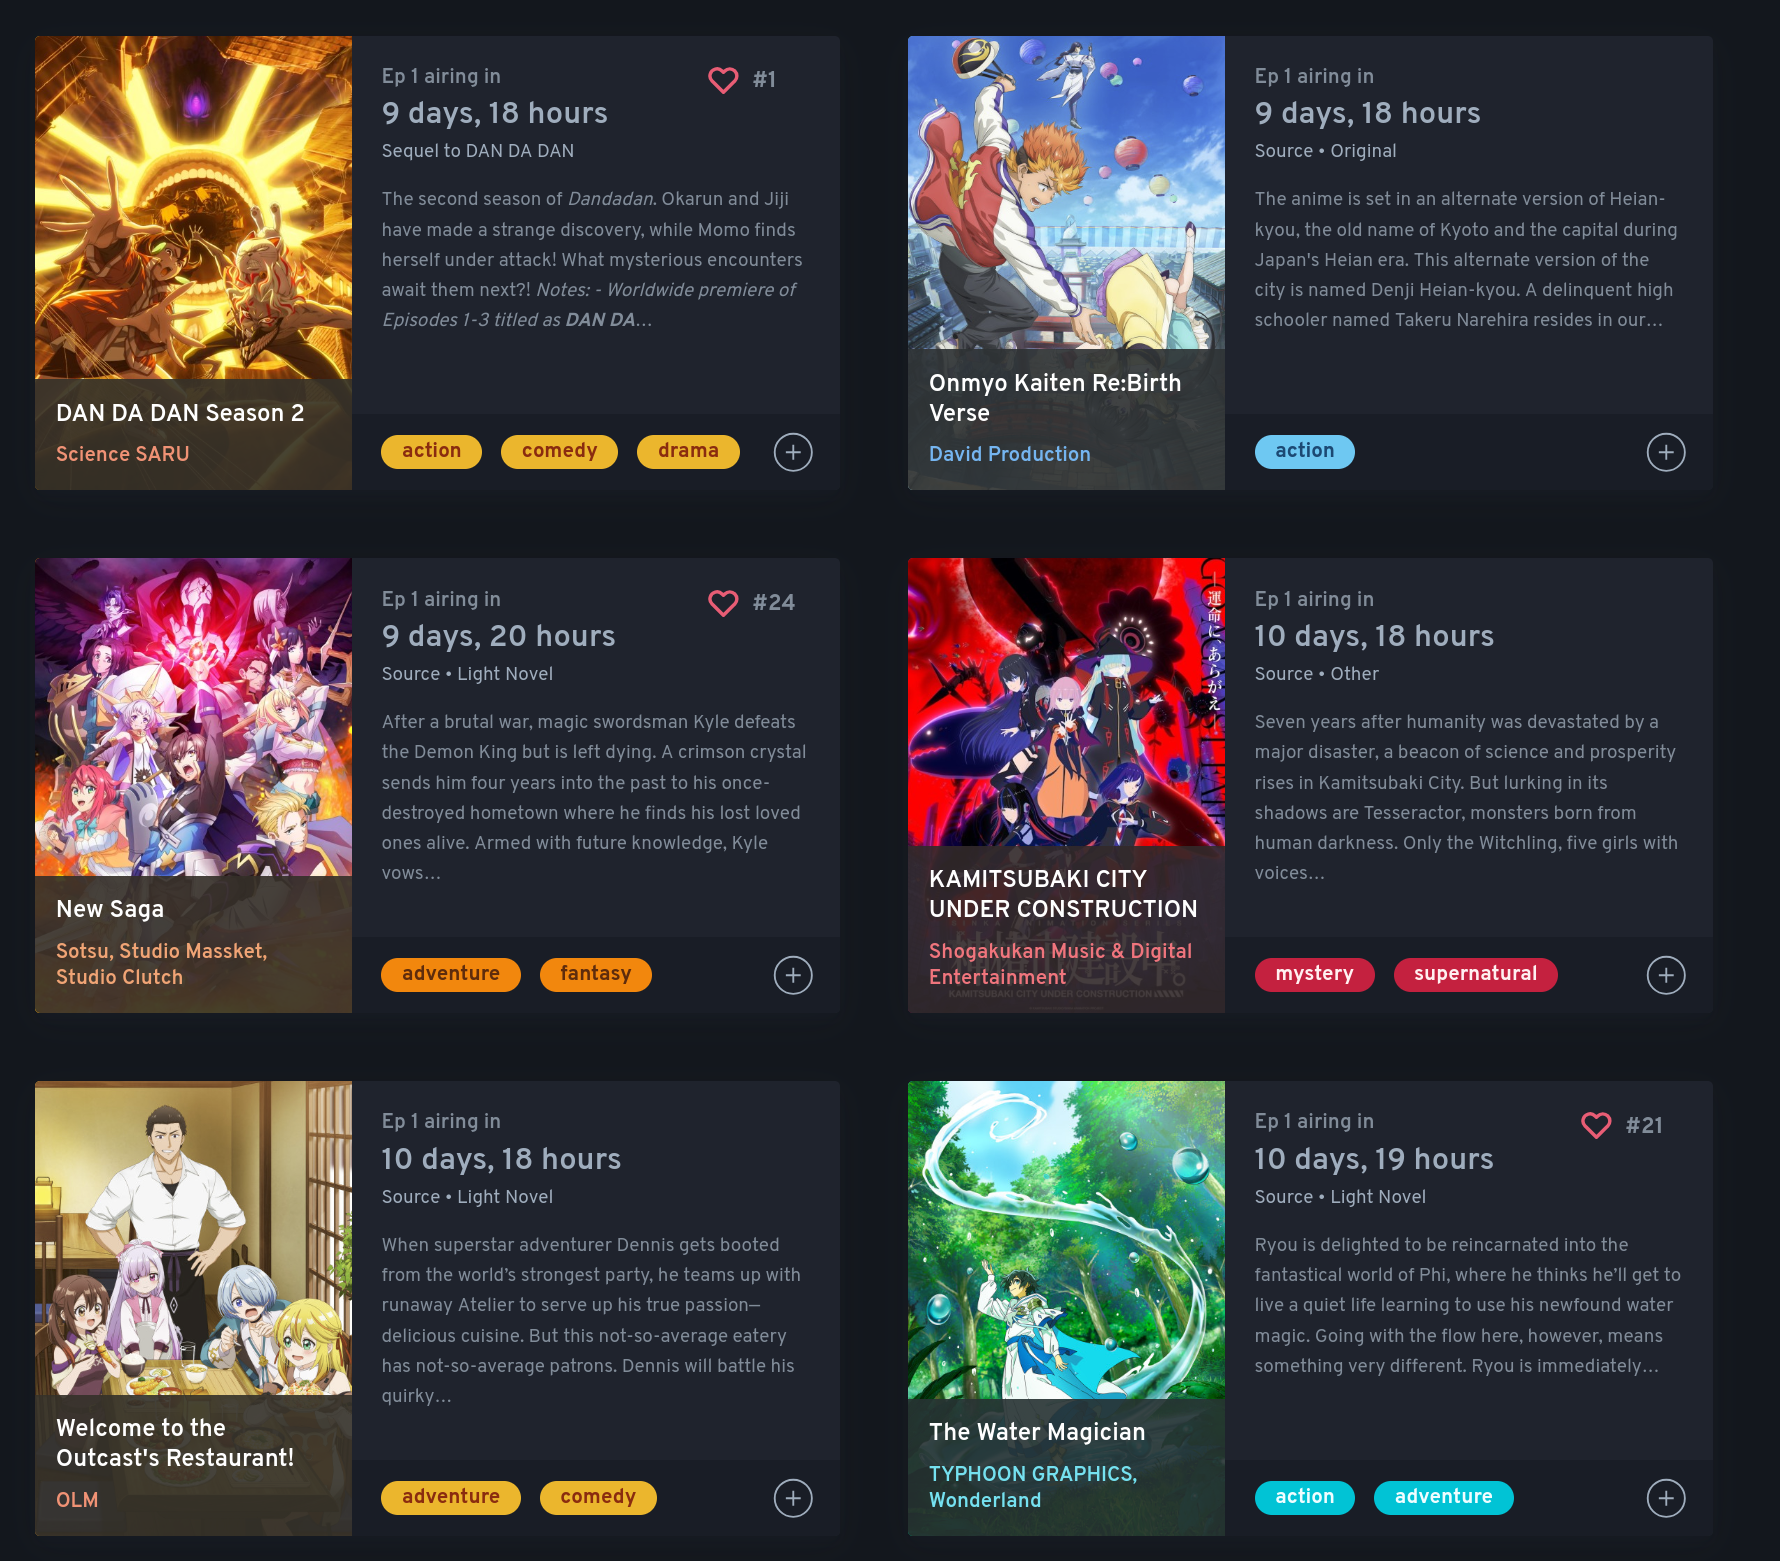The height and width of the screenshot is (1561, 1780).
Task: Select the drama genre tag
Action: (x=688, y=451)
